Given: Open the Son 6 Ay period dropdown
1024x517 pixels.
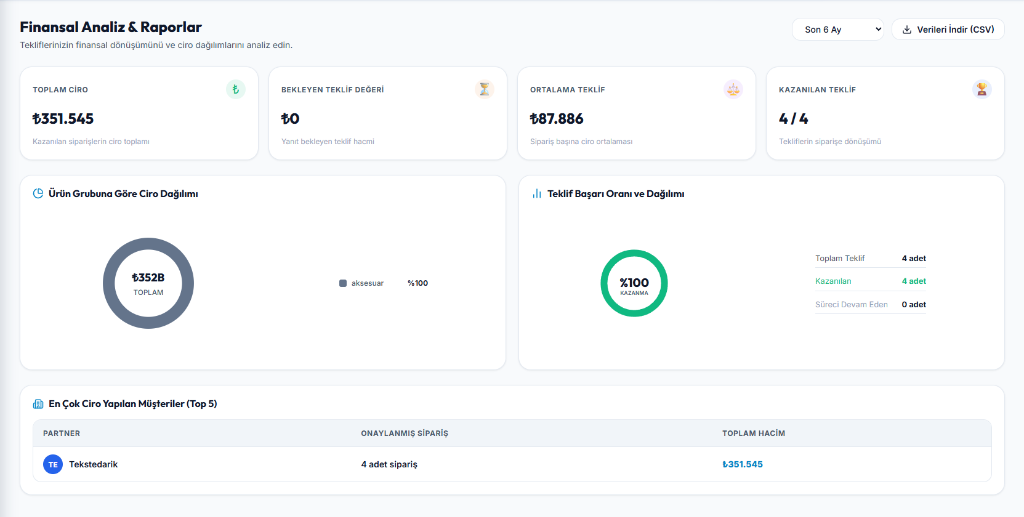Looking at the screenshot, I should (838, 29).
